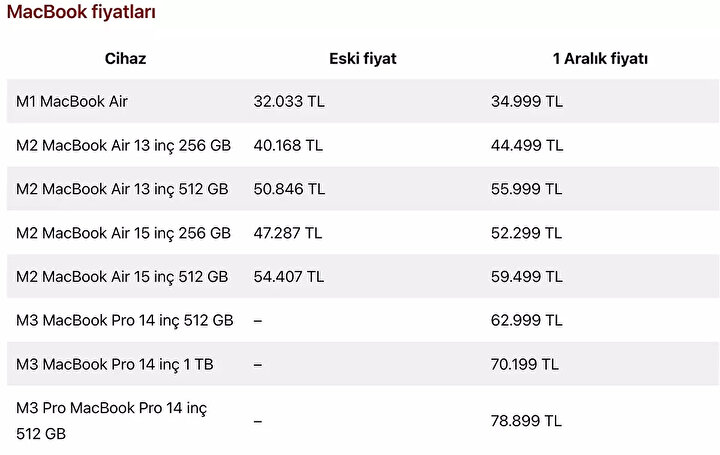Click the 44.499 TL price cell
Image resolution: width=720 pixels, height=455 pixels.
(x=527, y=146)
